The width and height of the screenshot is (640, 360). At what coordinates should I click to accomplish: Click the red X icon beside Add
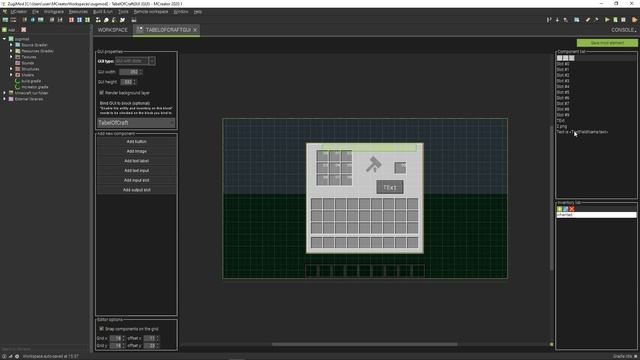pos(24,30)
